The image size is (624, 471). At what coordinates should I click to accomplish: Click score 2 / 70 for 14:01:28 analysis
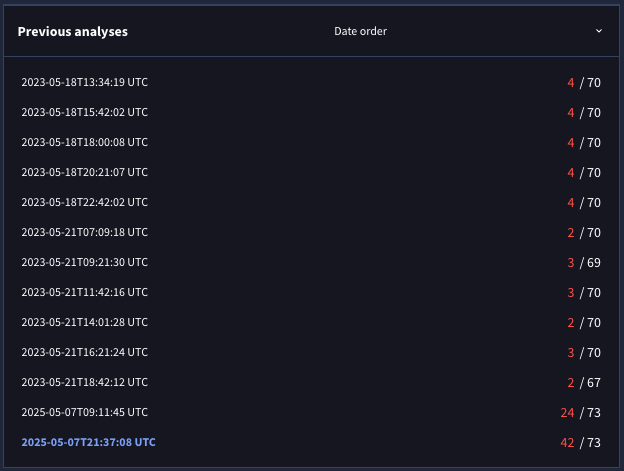point(584,323)
